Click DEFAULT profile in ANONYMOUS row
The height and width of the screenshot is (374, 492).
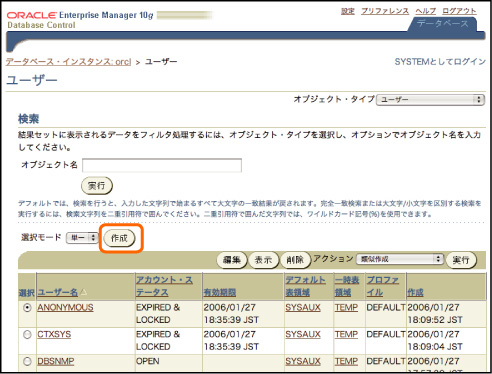click(386, 307)
